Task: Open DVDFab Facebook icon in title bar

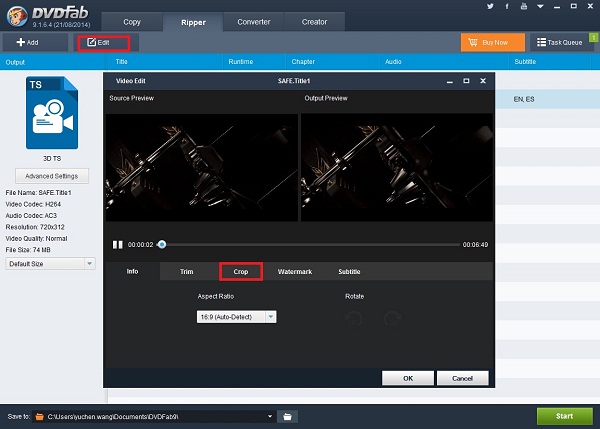Action: (507, 6)
